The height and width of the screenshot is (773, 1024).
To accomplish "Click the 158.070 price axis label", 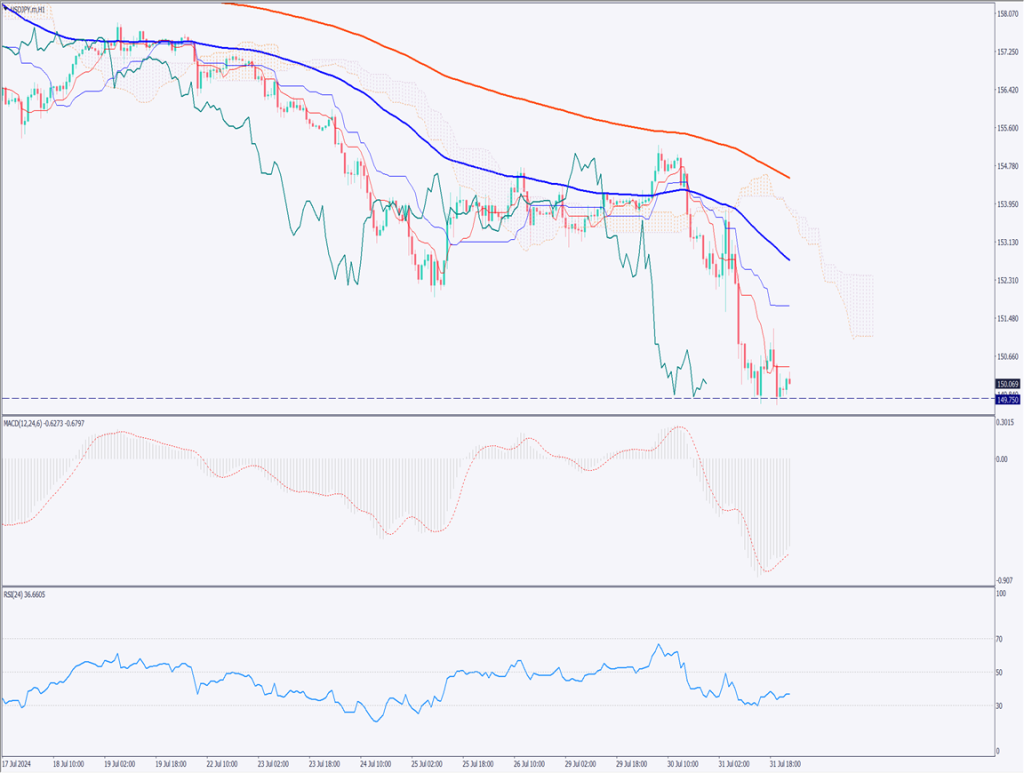I will pyautogui.click(x=1007, y=14).
